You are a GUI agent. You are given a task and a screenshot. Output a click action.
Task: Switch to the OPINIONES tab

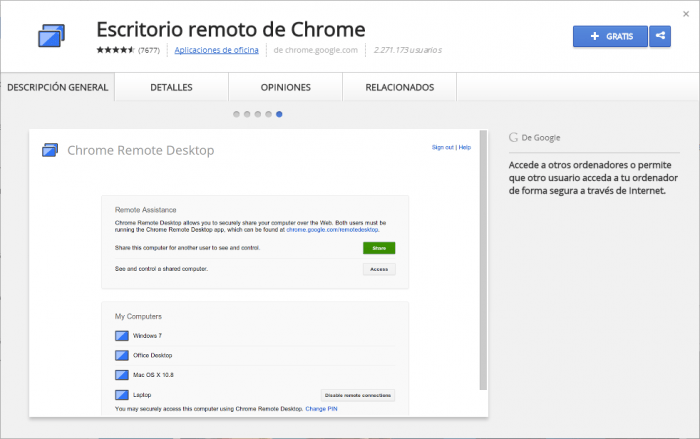tap(286, 87)
